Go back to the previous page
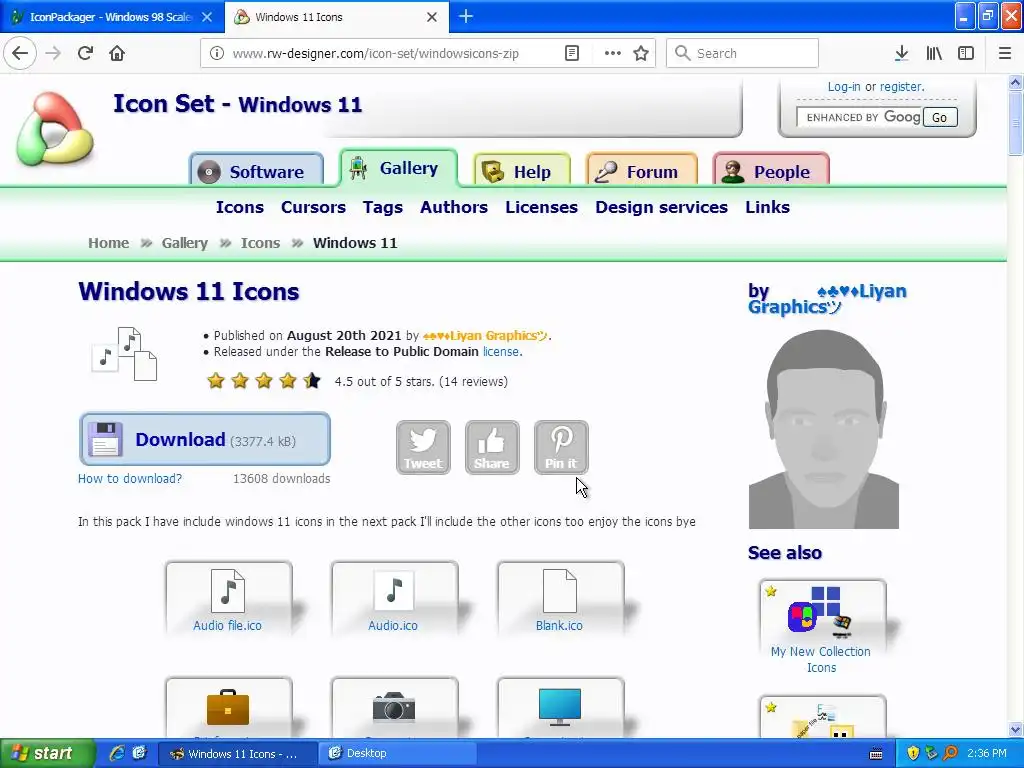1024x768 pixels. click(x=20, y=54)
